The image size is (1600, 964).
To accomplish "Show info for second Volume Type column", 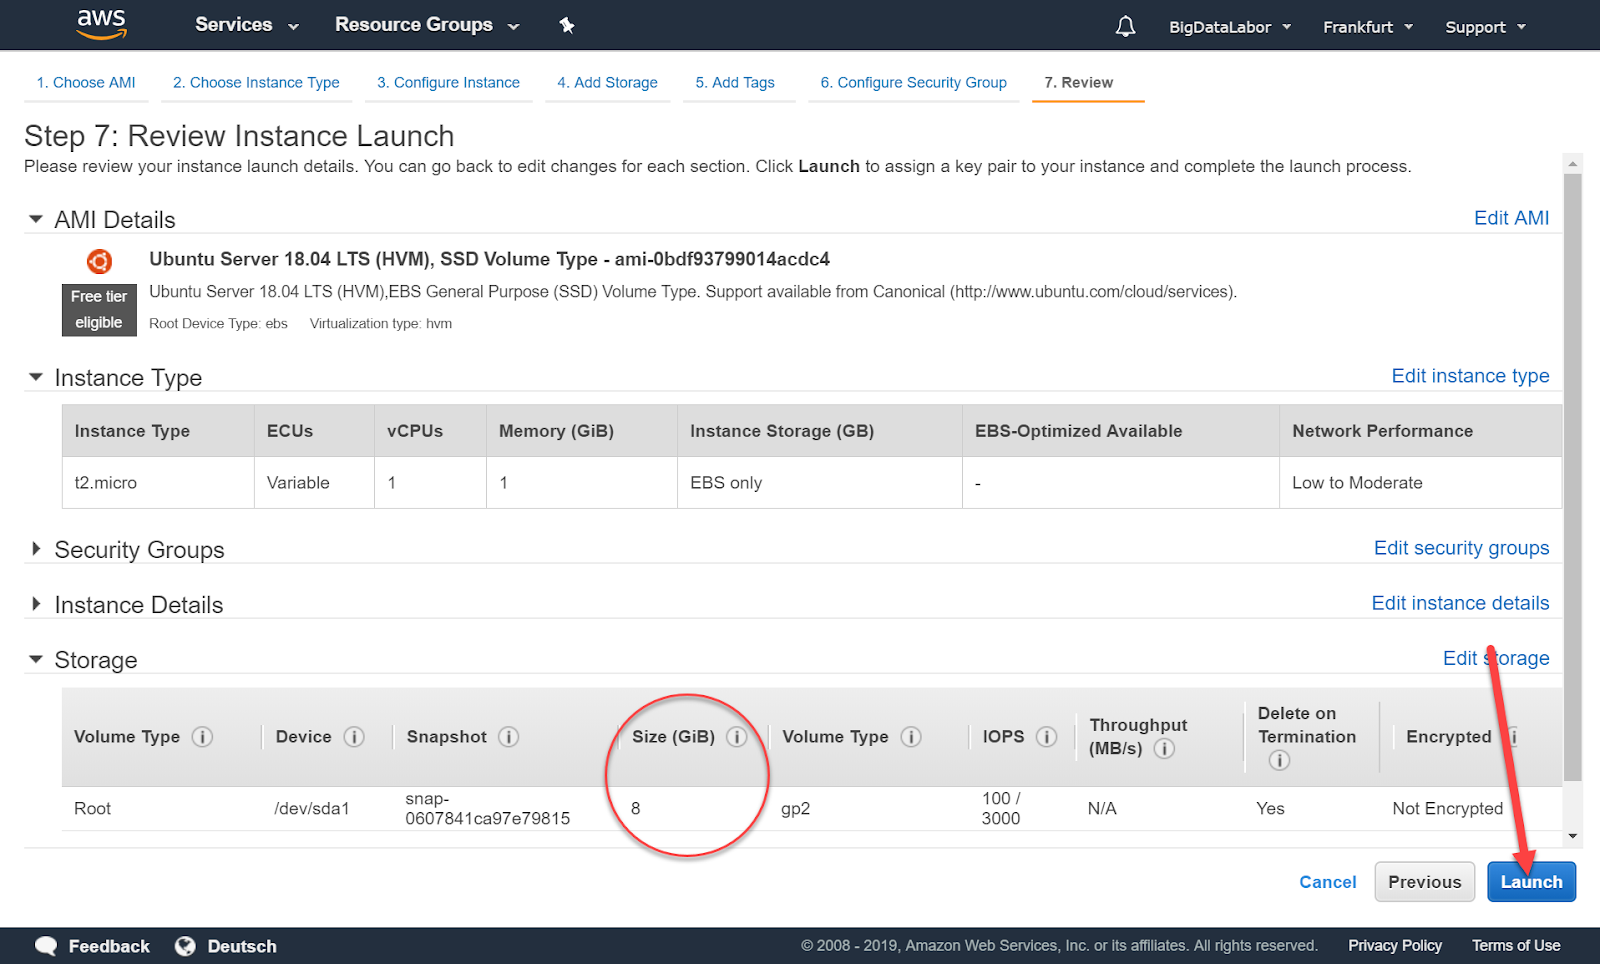I will (910, 737).
